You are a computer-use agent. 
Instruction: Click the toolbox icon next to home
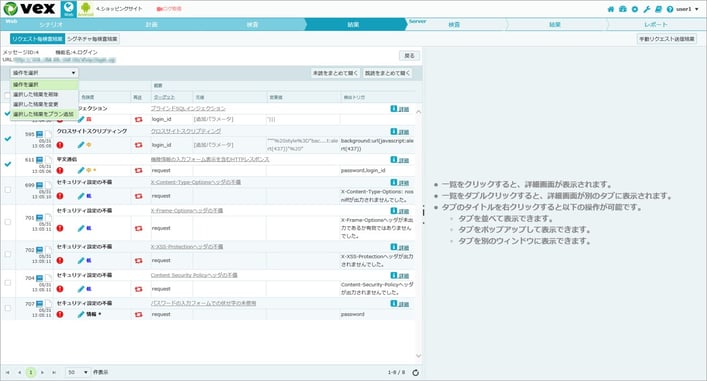point(623,9)
